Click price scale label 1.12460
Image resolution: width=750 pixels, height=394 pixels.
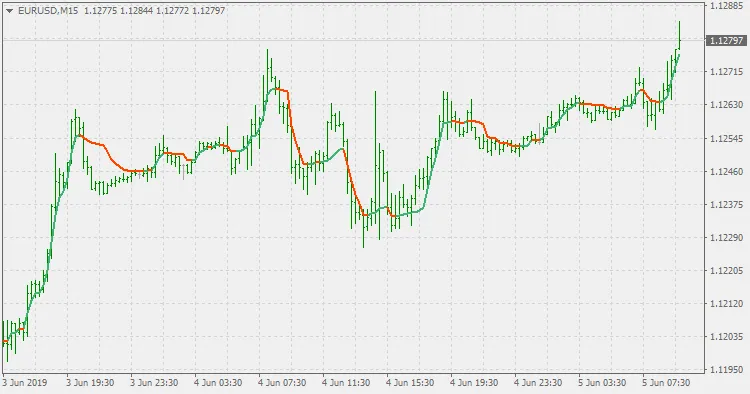click(726, 171)
